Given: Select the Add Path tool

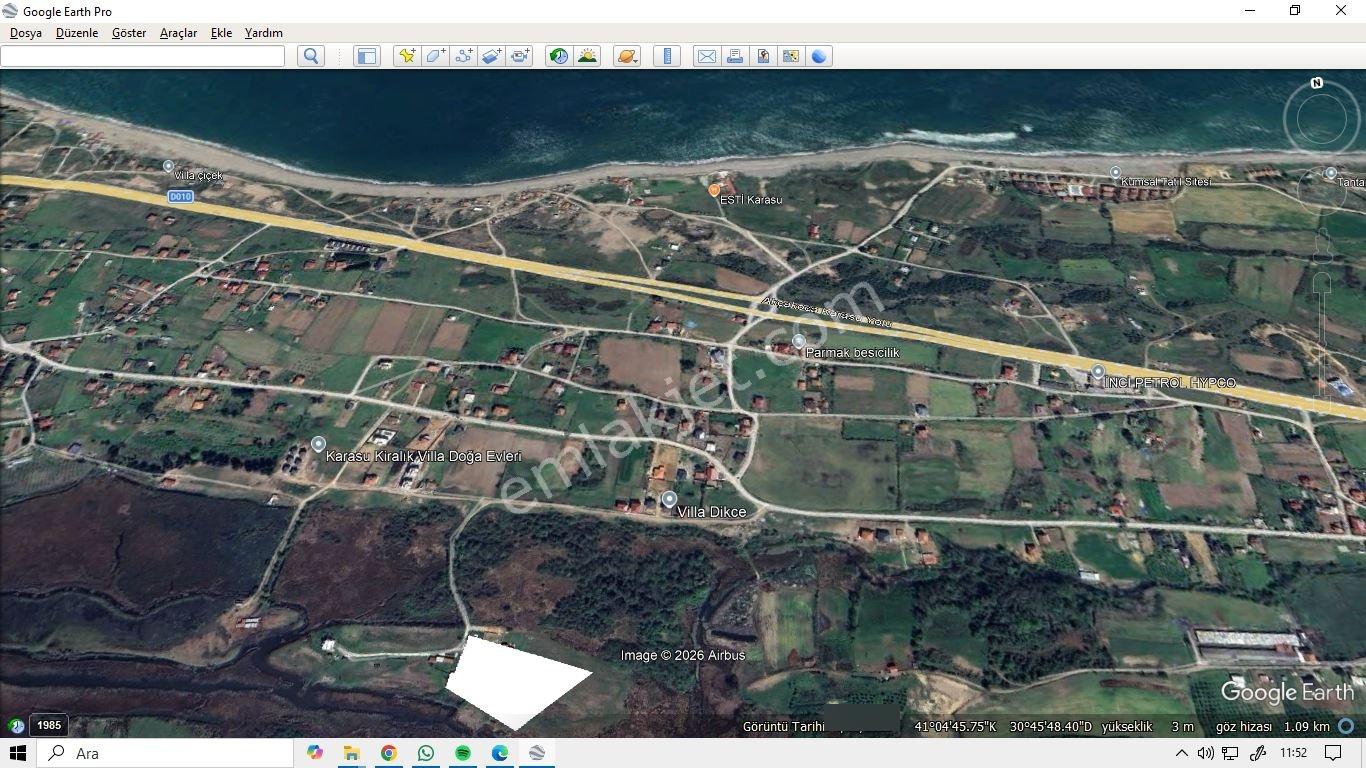Looking at the screenshot, I should [x=464, y=56].
